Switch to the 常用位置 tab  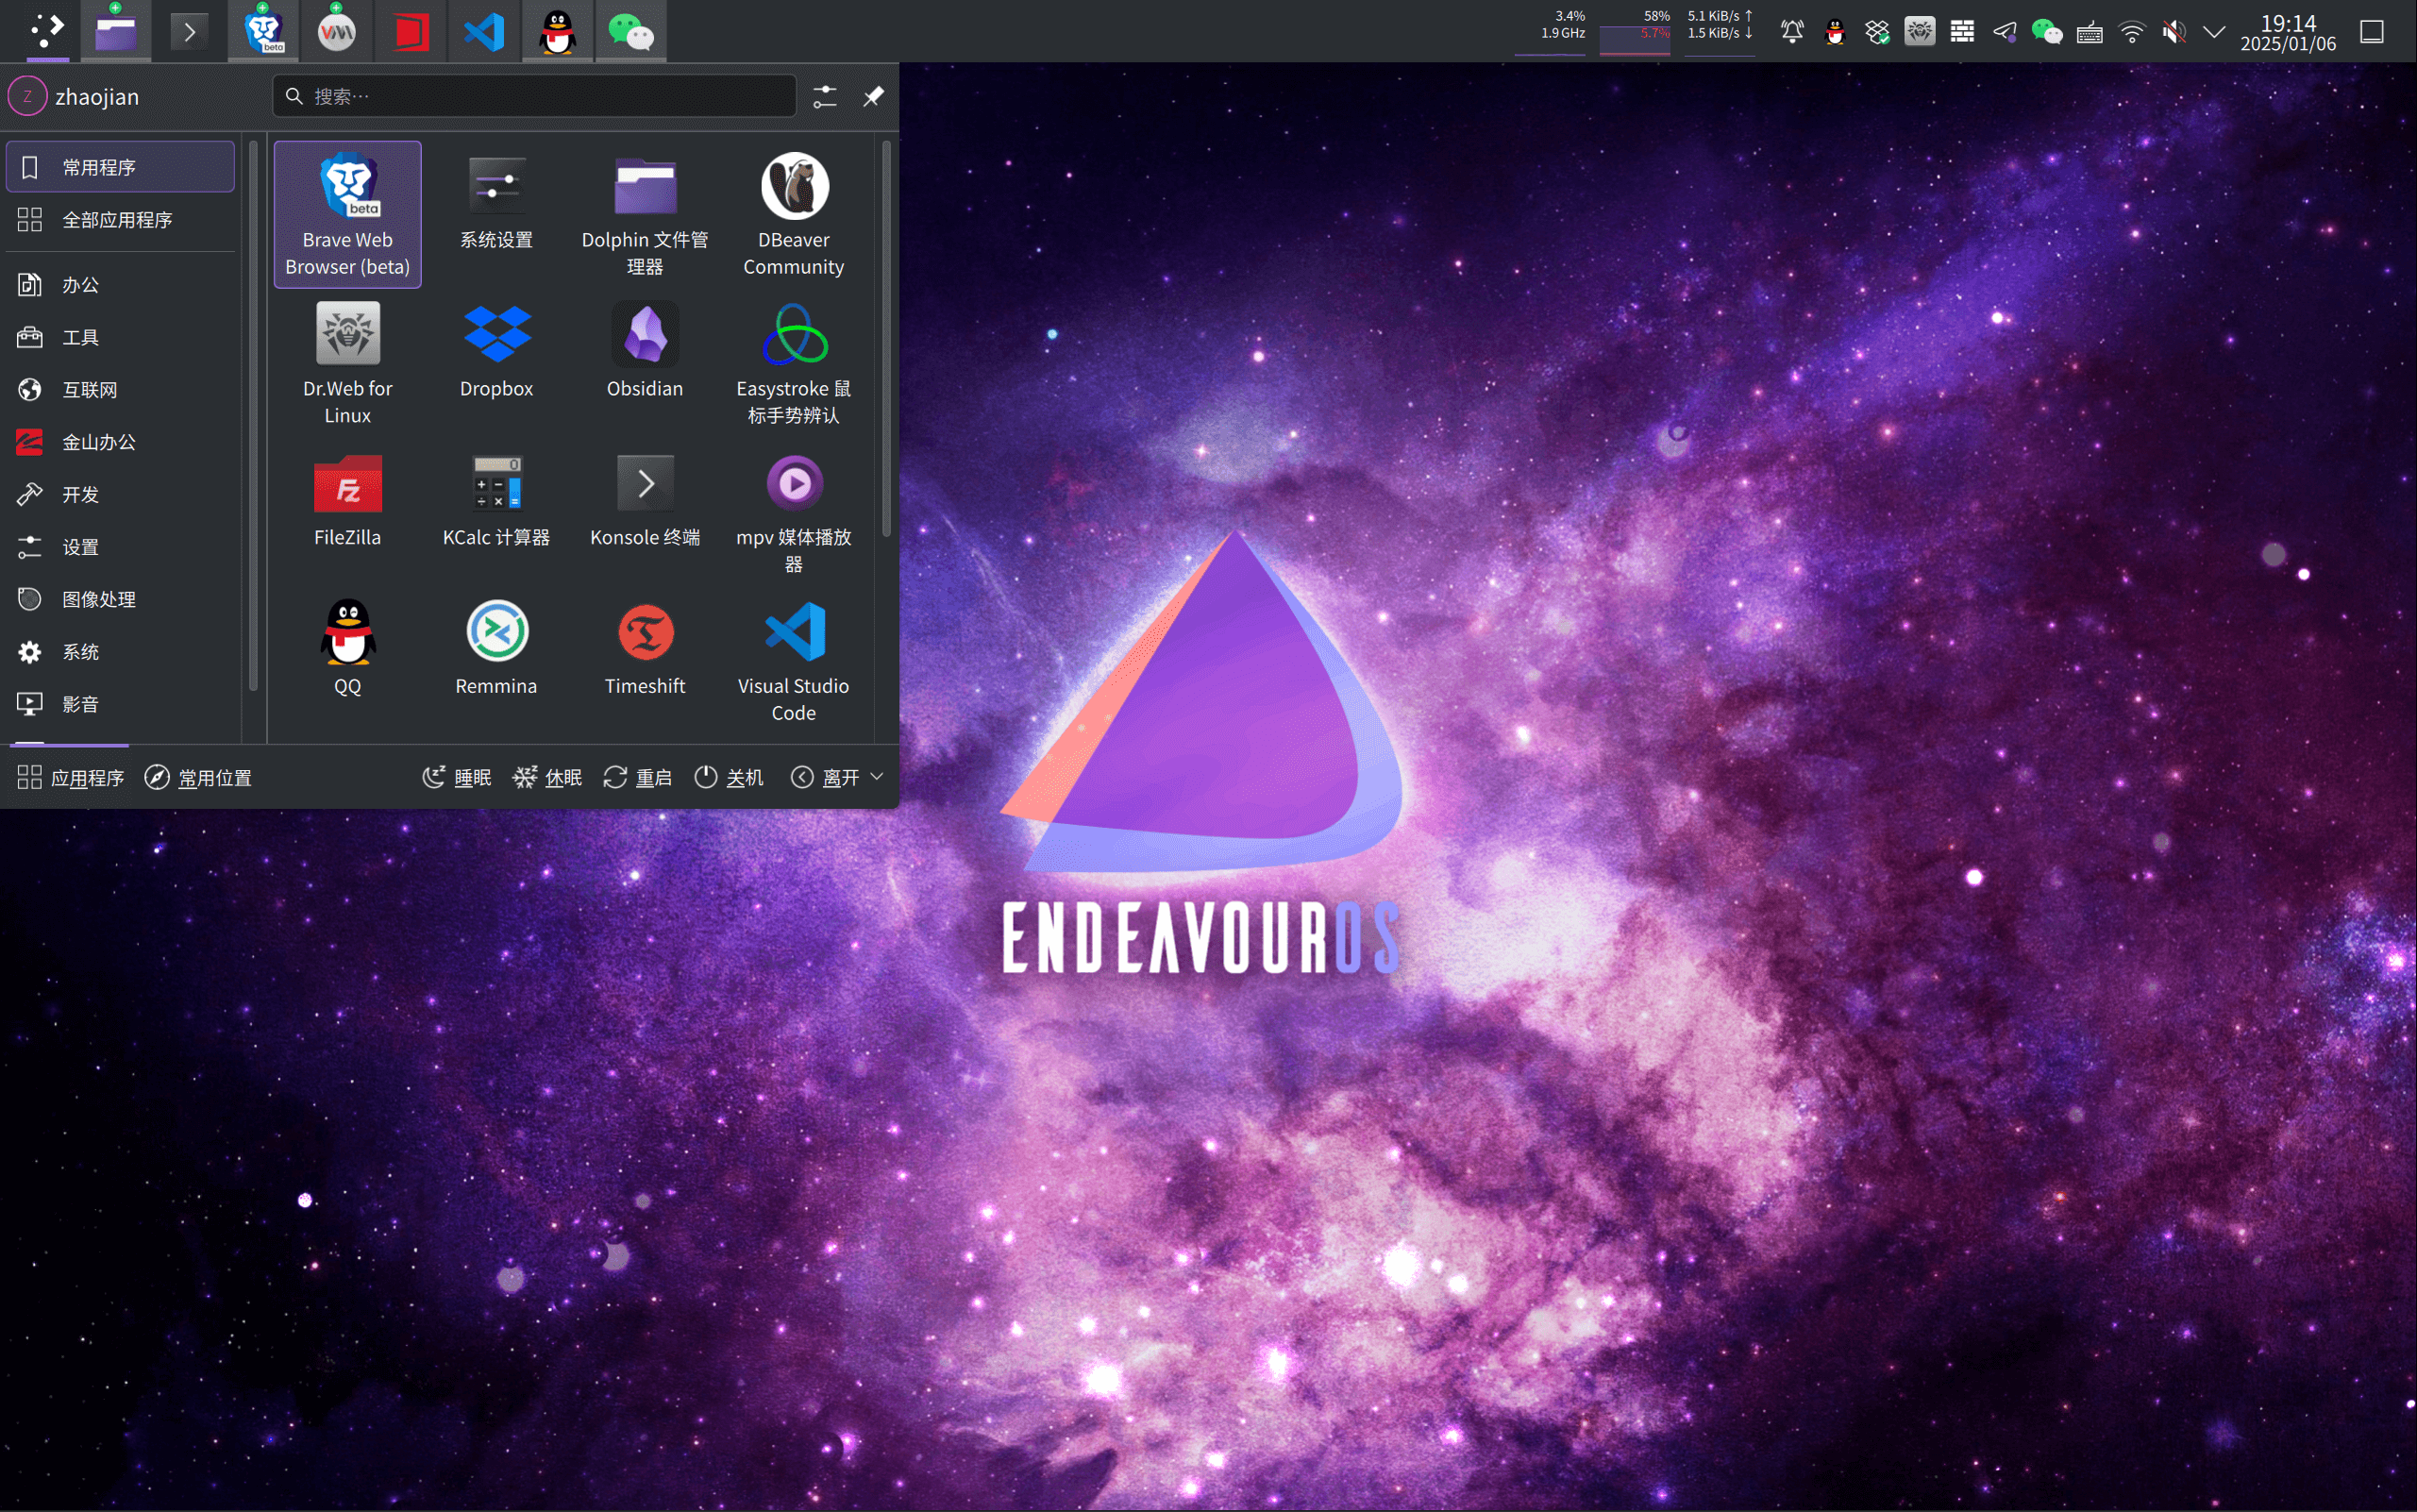point(213,777)
